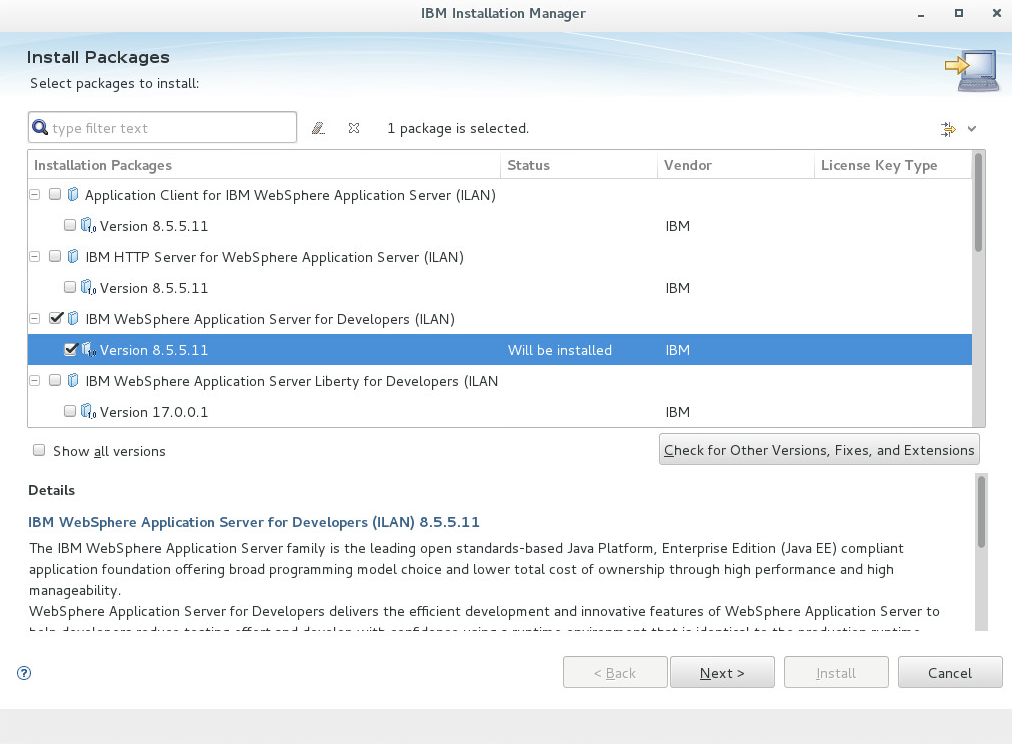Click version icon of Version 17.0.0.1
The height and width of the screenshot is (744, 1012).
click(88, 411)
